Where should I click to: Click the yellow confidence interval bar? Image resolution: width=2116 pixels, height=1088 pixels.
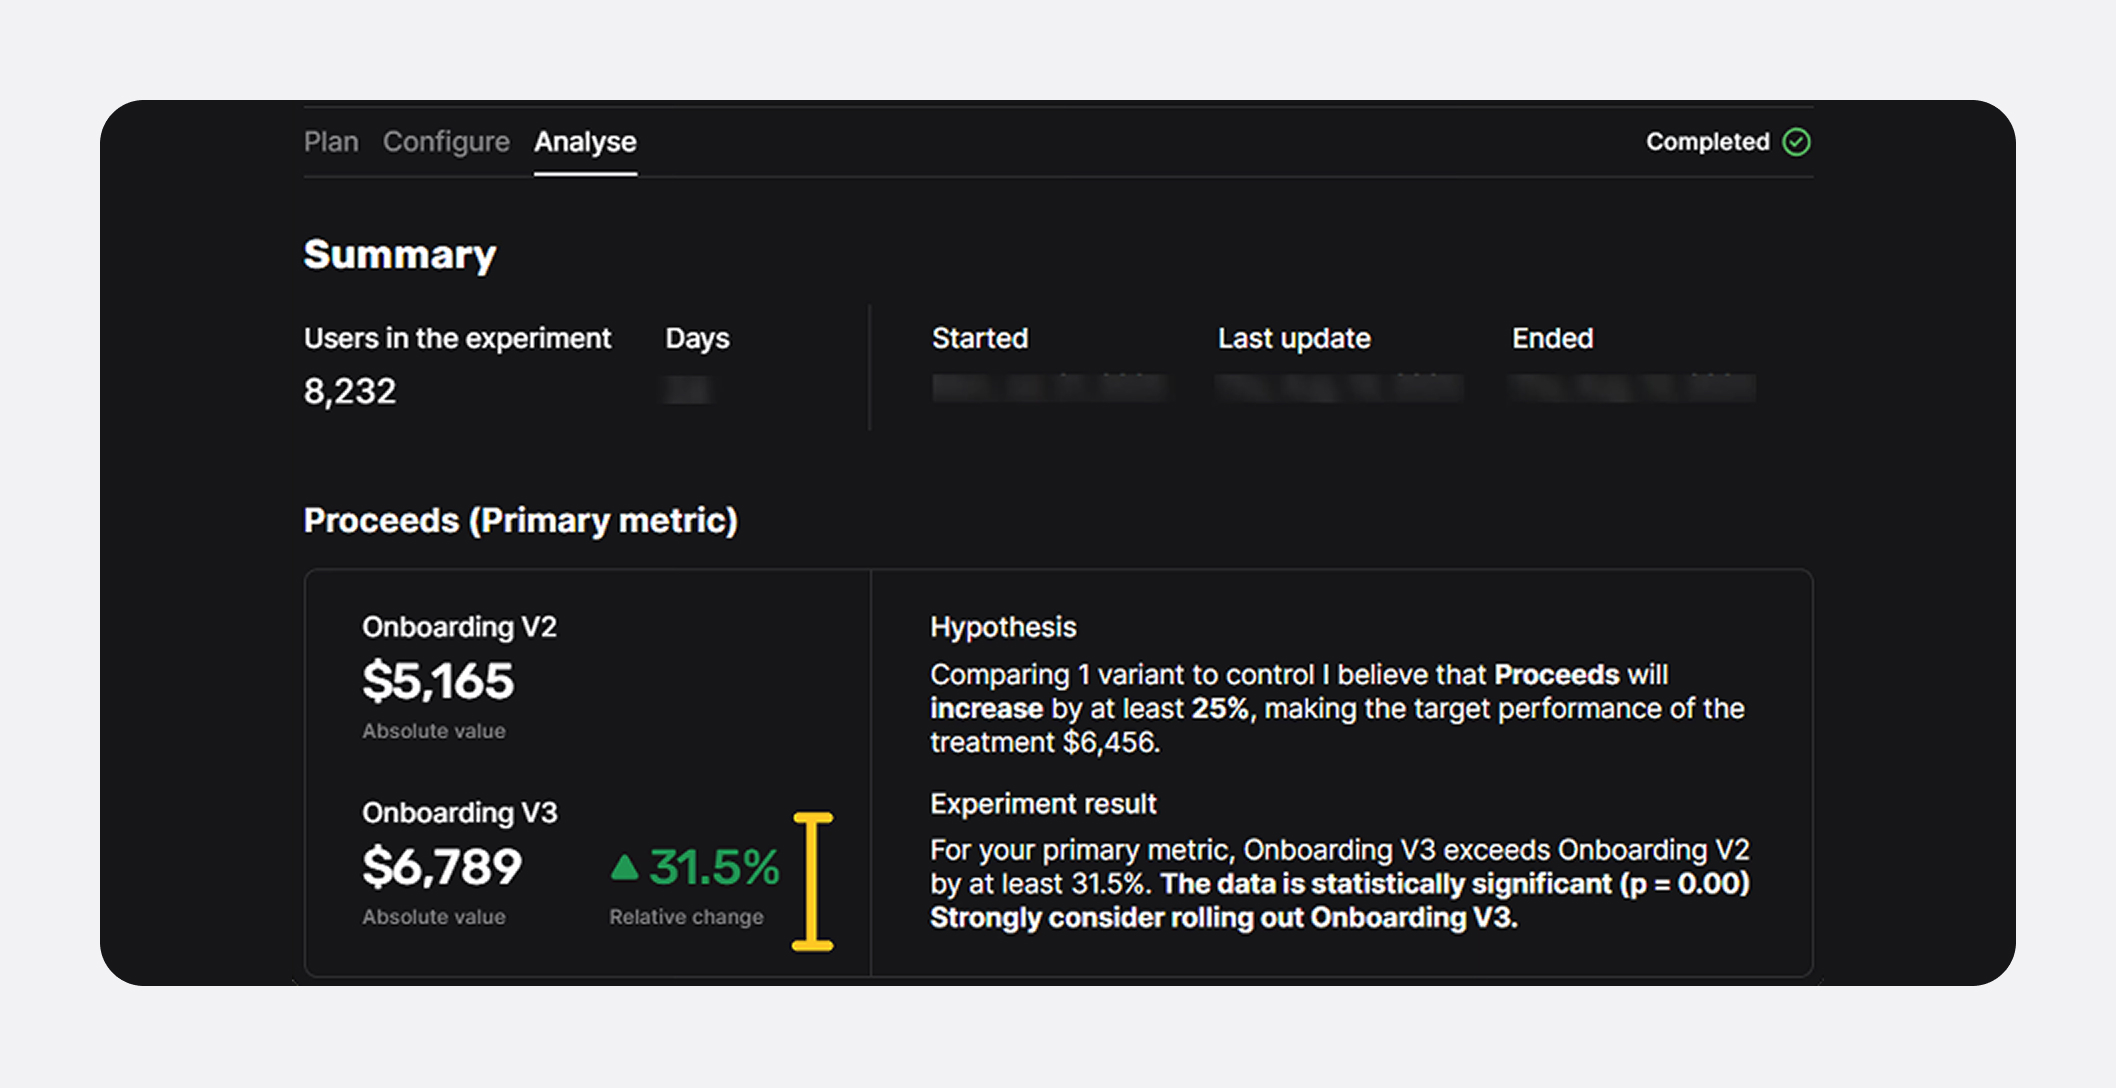[x=812, y=881]
